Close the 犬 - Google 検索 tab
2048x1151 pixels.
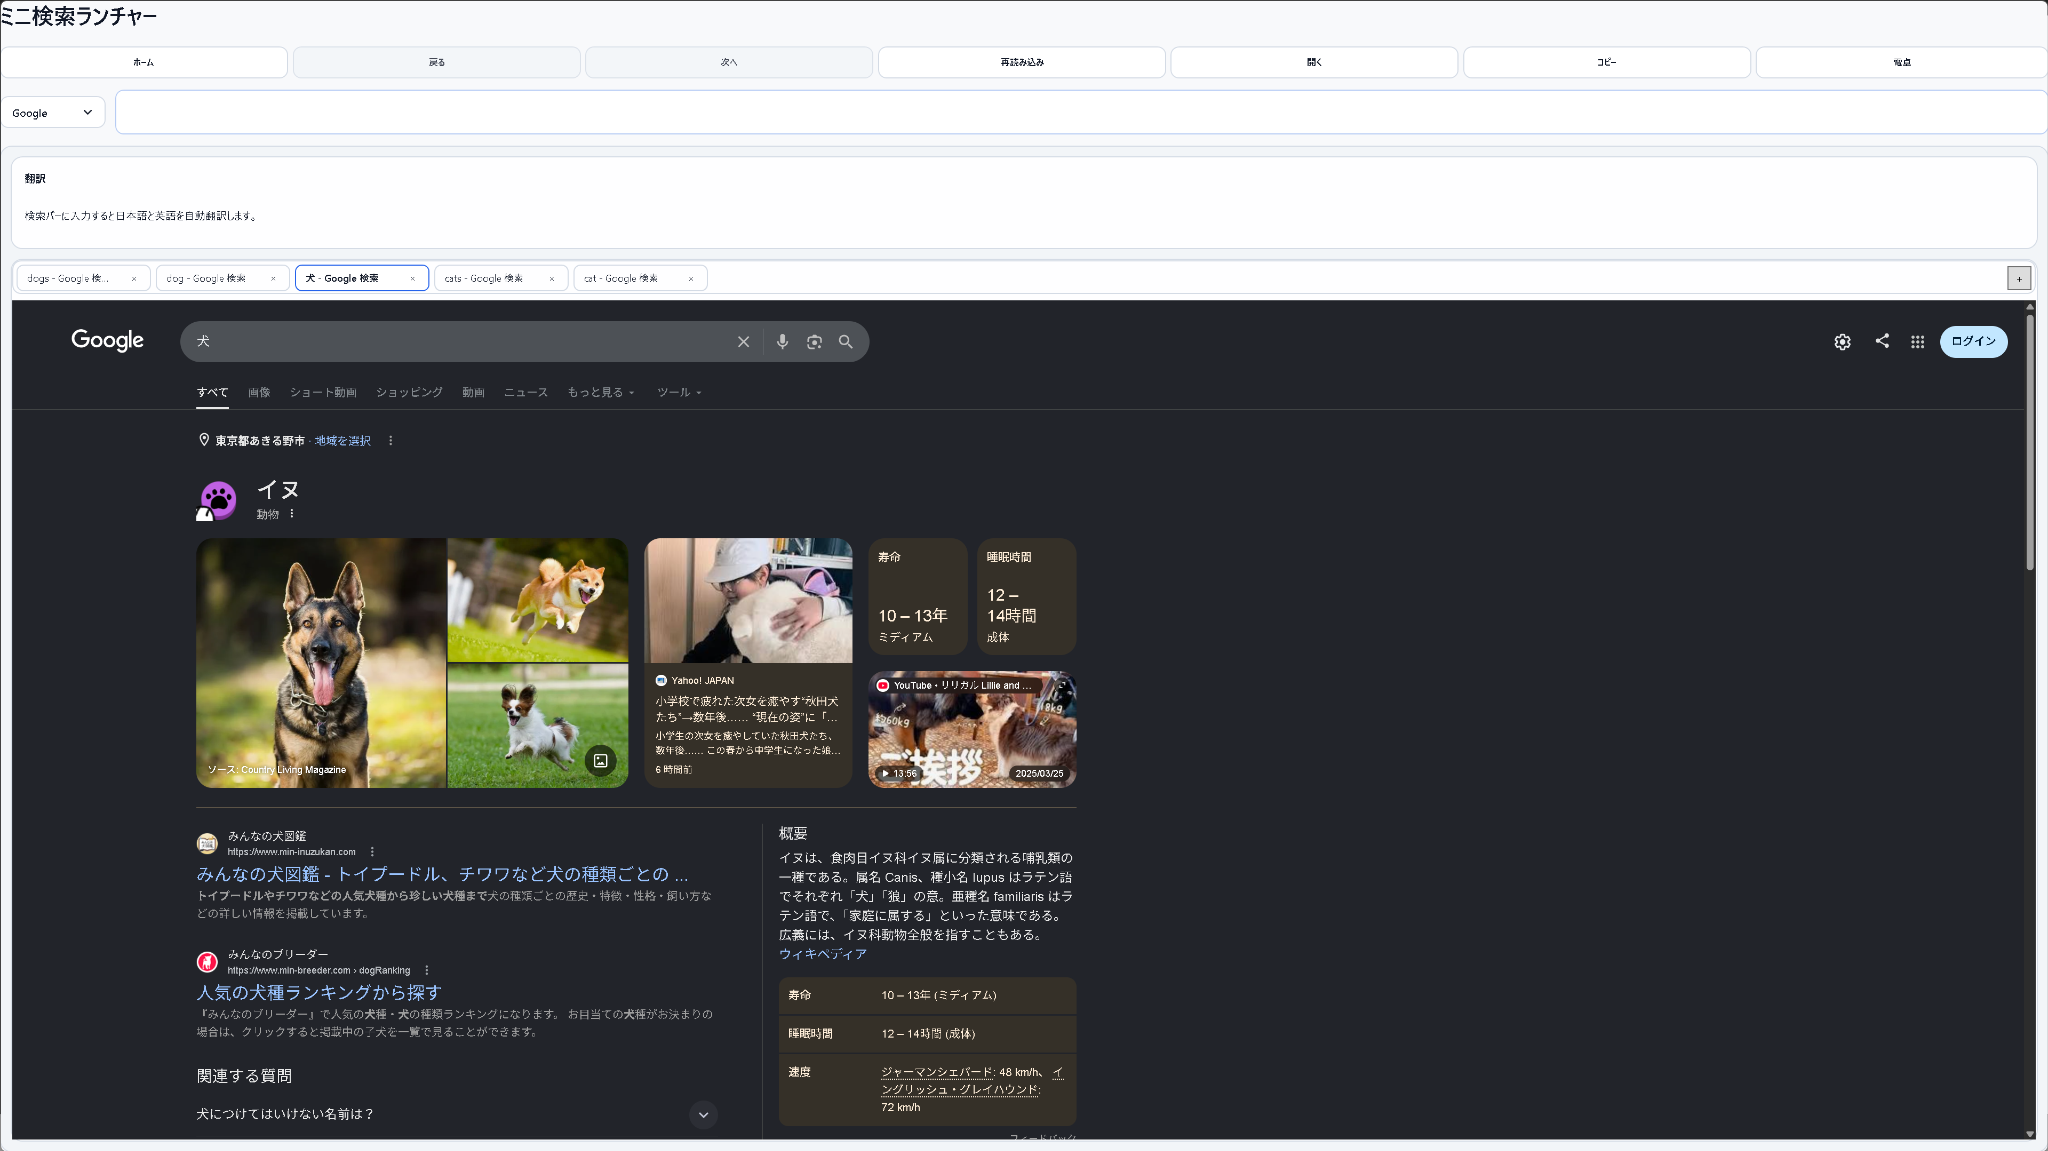412,279
